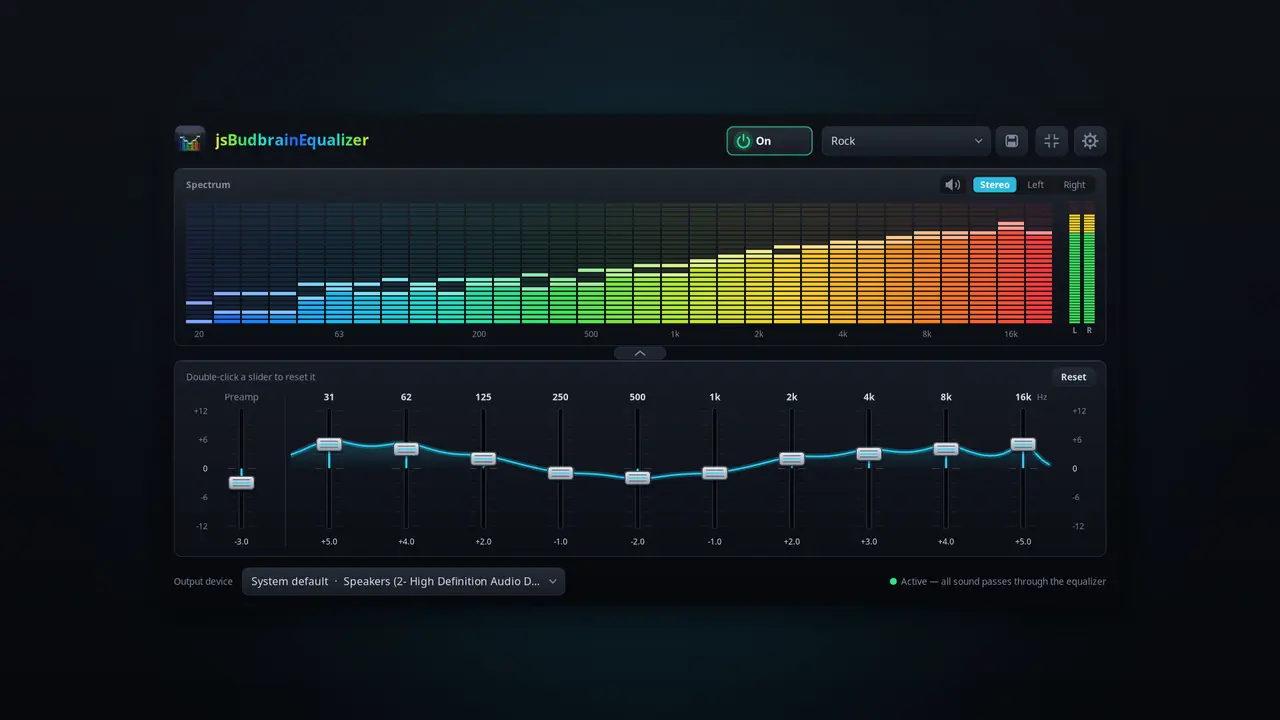The height and width of the screenshot is (720, 1280).
Task: Click the -3.0 preamp value
Action: point(241,541)
